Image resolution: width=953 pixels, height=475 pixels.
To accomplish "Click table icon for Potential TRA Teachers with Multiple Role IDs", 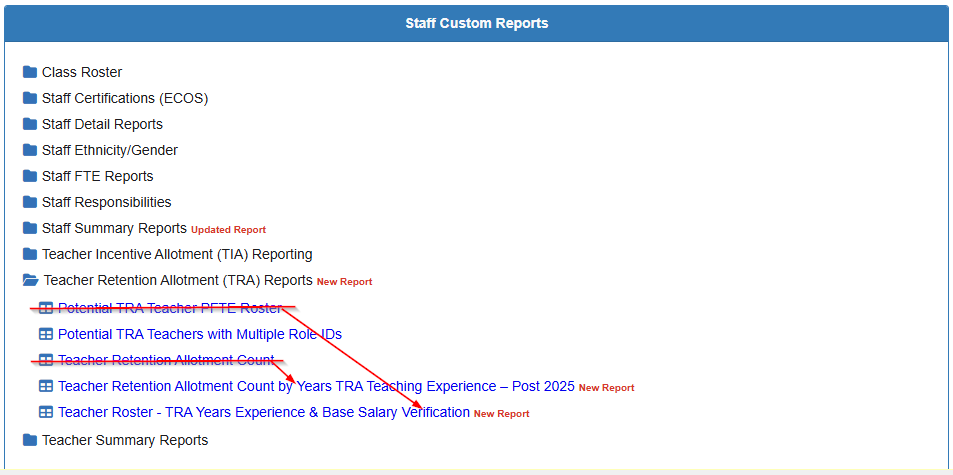I will coord(46,334).
